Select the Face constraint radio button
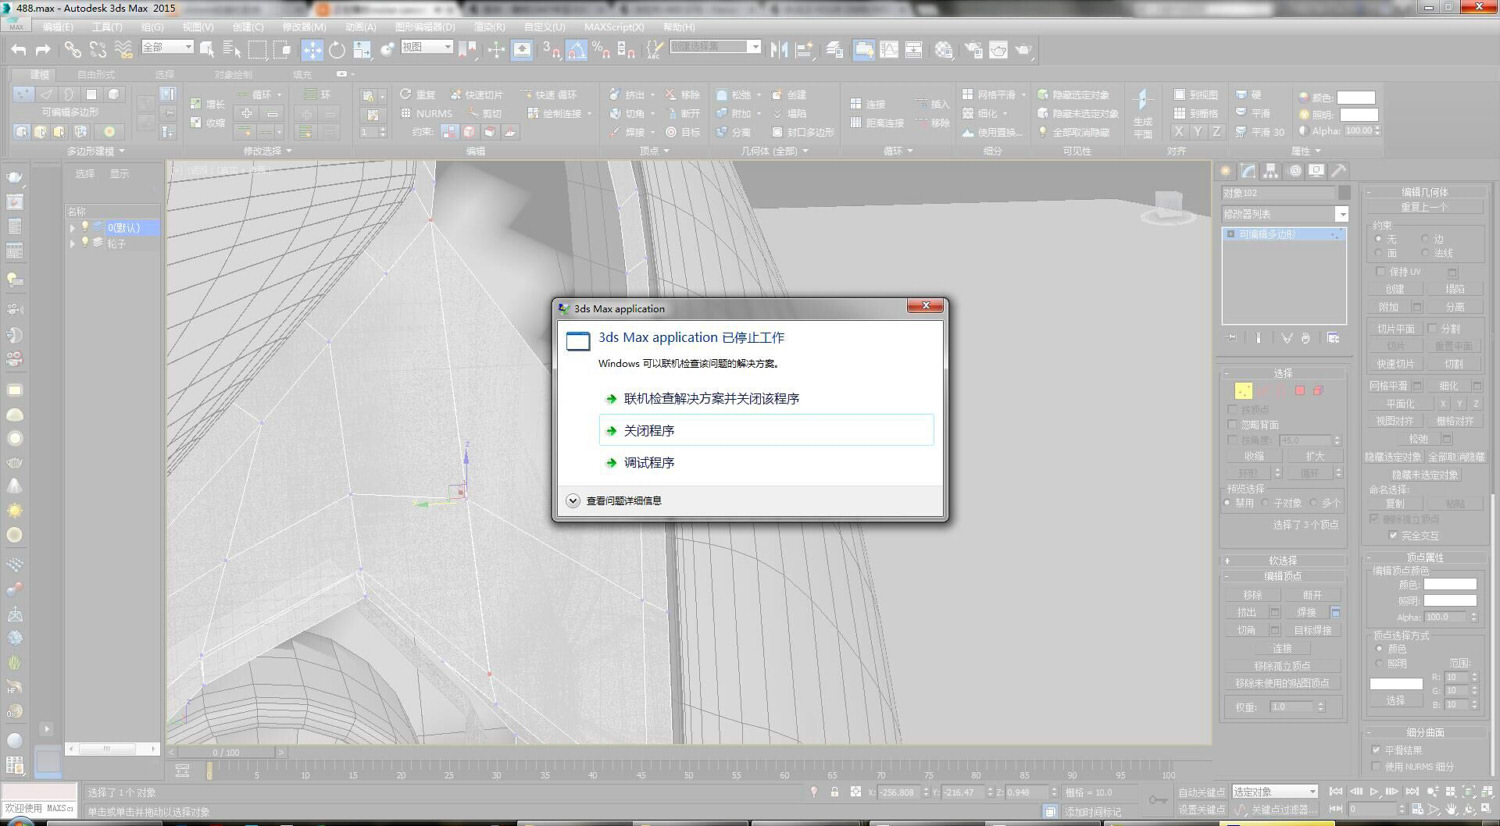This screenshot has width=1500, height=826. coord(1378,254)
